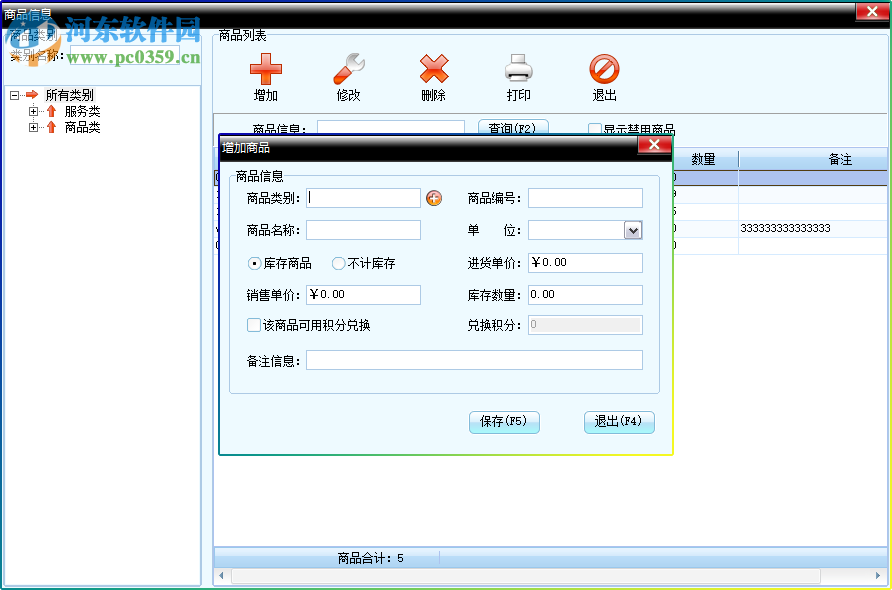This screenshot has height=590, width=892.
Task: Click the horizontal scrollbar's left arrow
Action: point(220,575)
